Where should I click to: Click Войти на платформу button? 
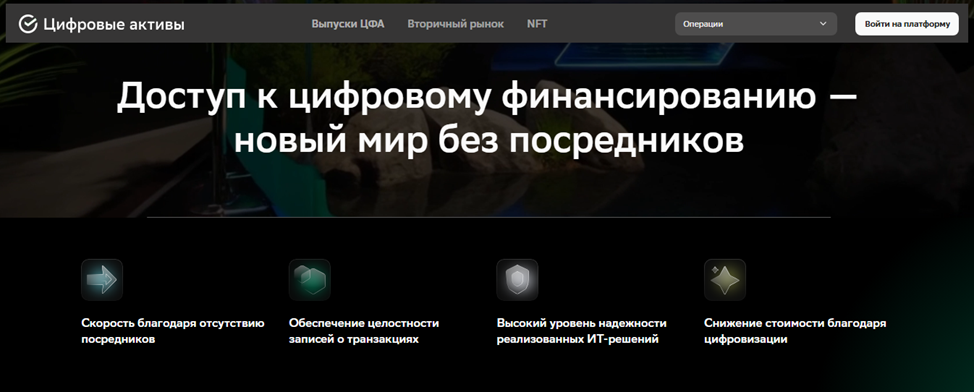point(907,24)
